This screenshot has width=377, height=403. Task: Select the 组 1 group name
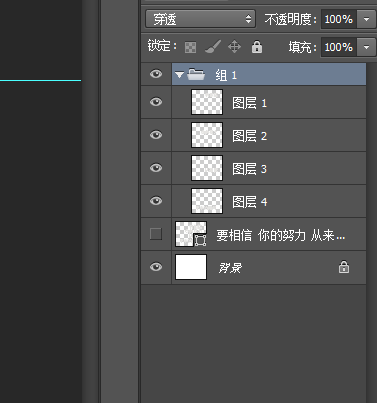[226, 75]
